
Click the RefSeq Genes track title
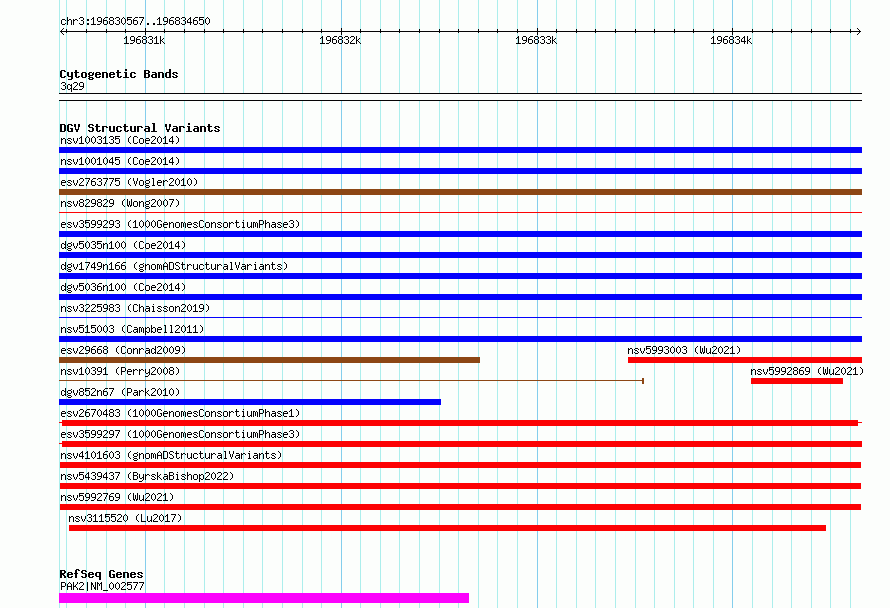tap(101, 574)
